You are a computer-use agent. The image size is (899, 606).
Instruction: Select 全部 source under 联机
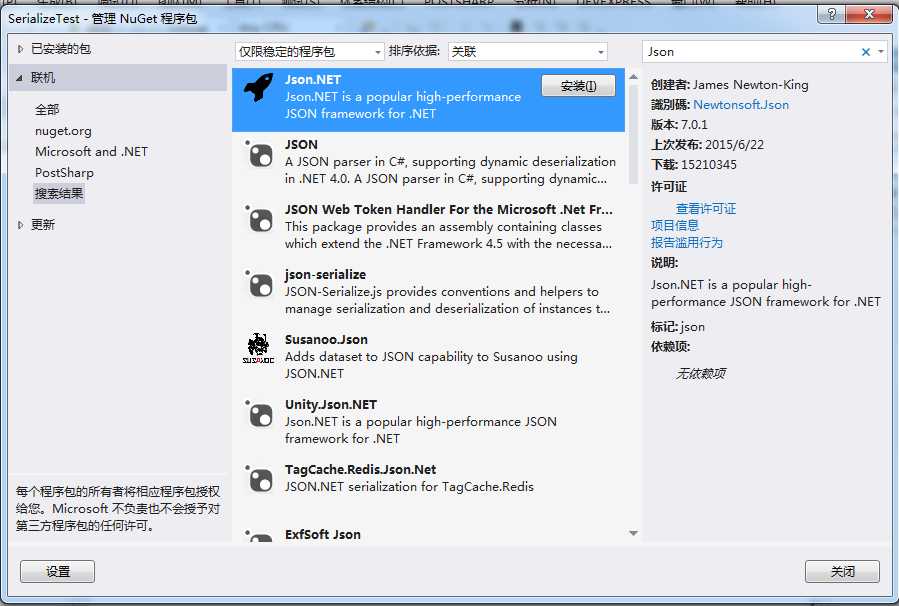tap(47, 110)
